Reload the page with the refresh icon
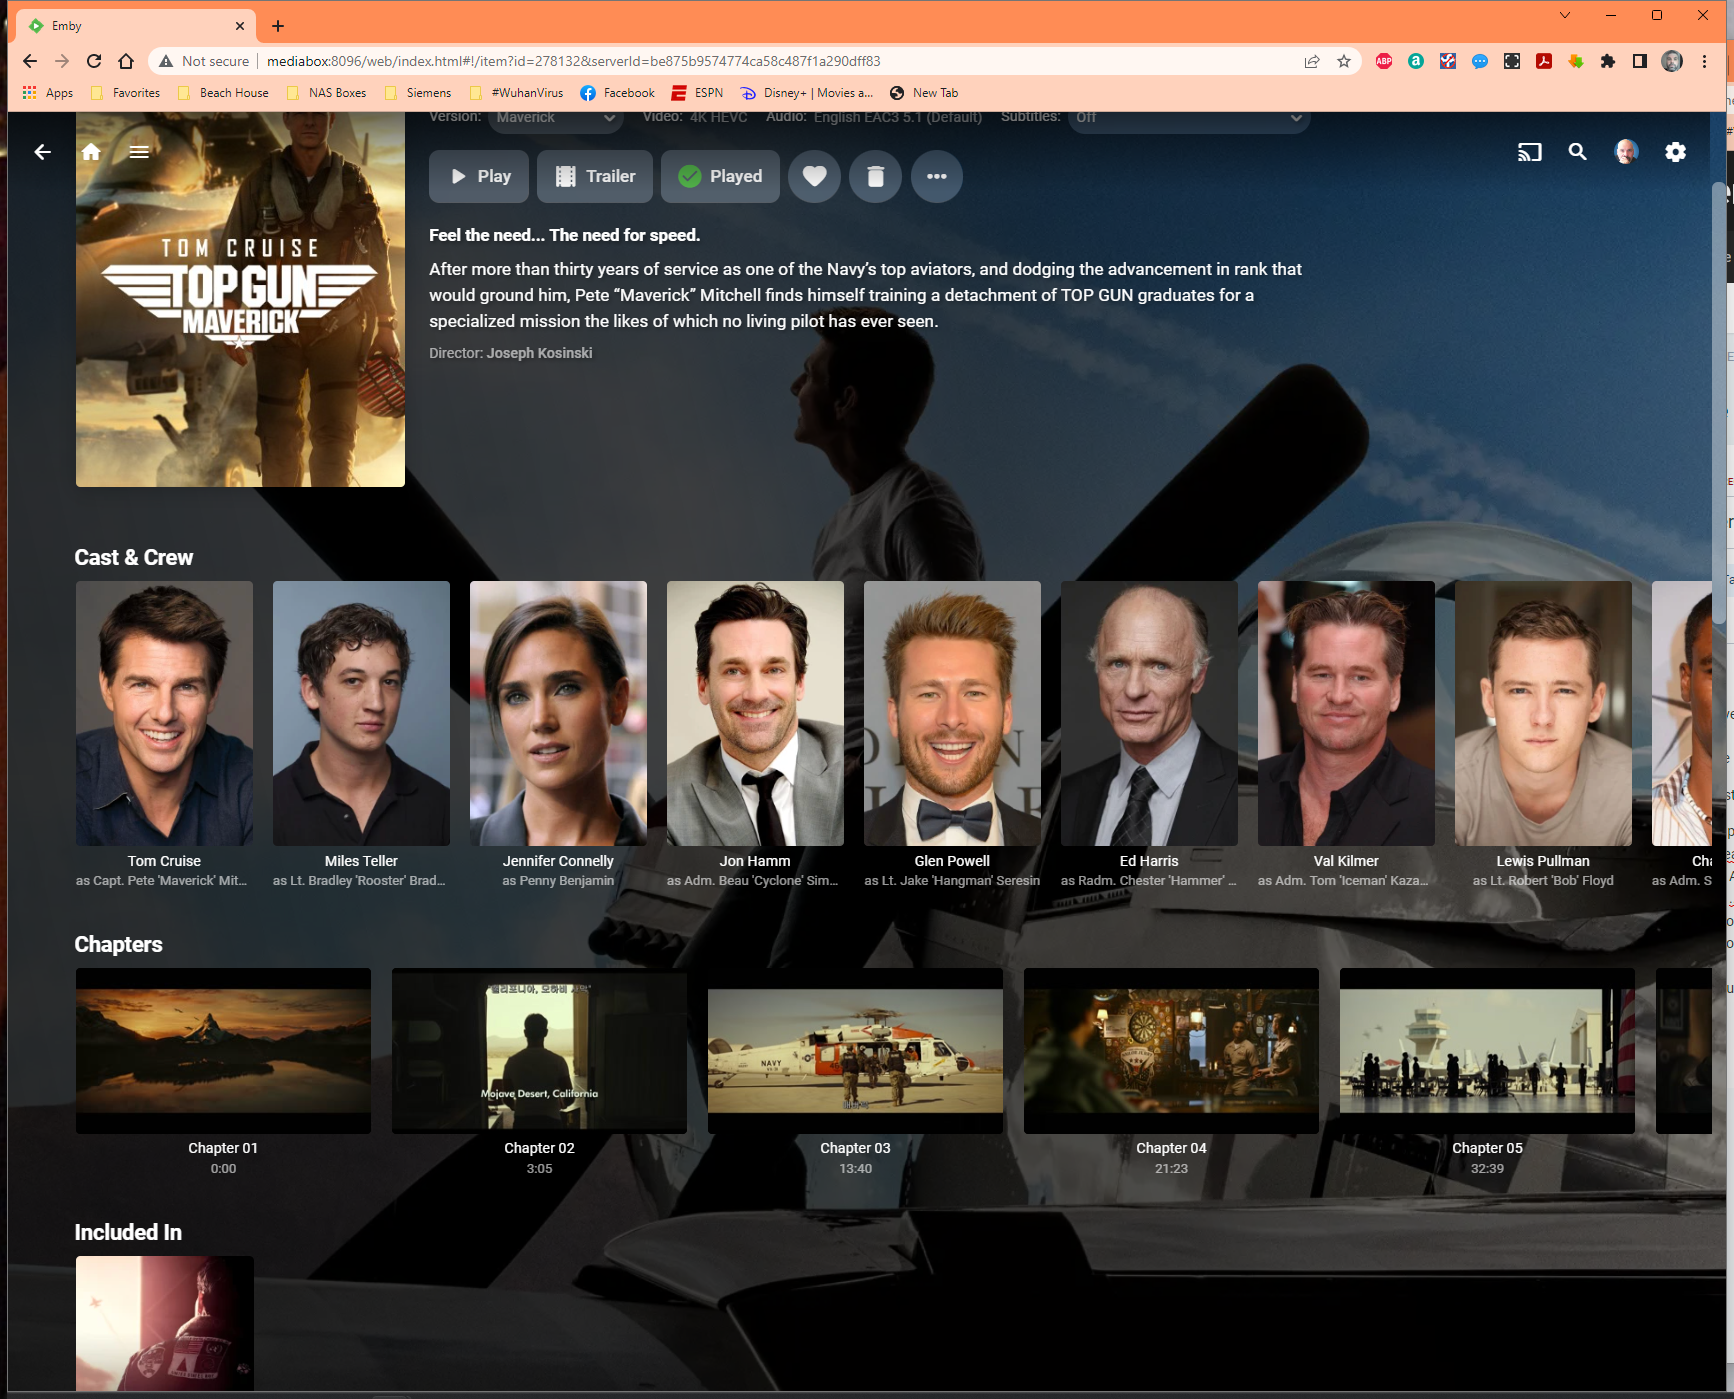The width and height of the screenshot is (1734, 1399). click(x=94, y=61)
